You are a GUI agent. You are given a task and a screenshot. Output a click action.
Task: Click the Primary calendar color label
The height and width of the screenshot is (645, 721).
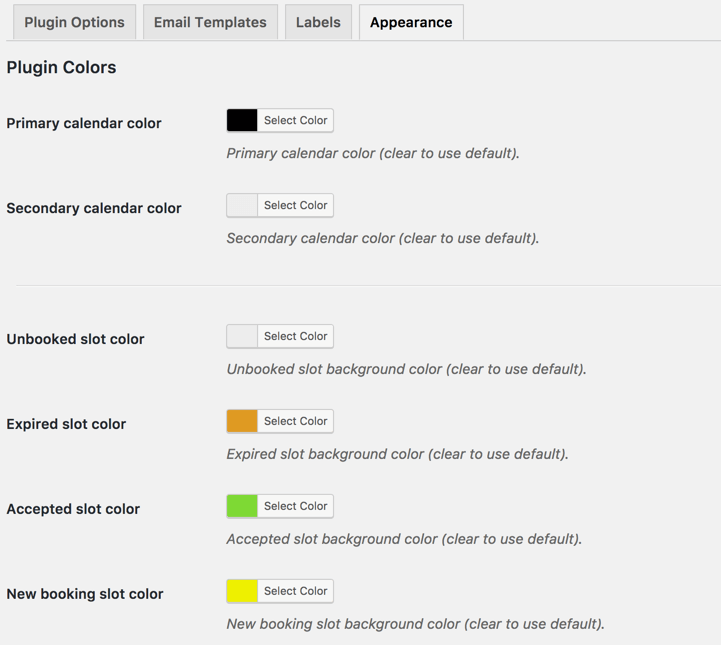[84, 124]
